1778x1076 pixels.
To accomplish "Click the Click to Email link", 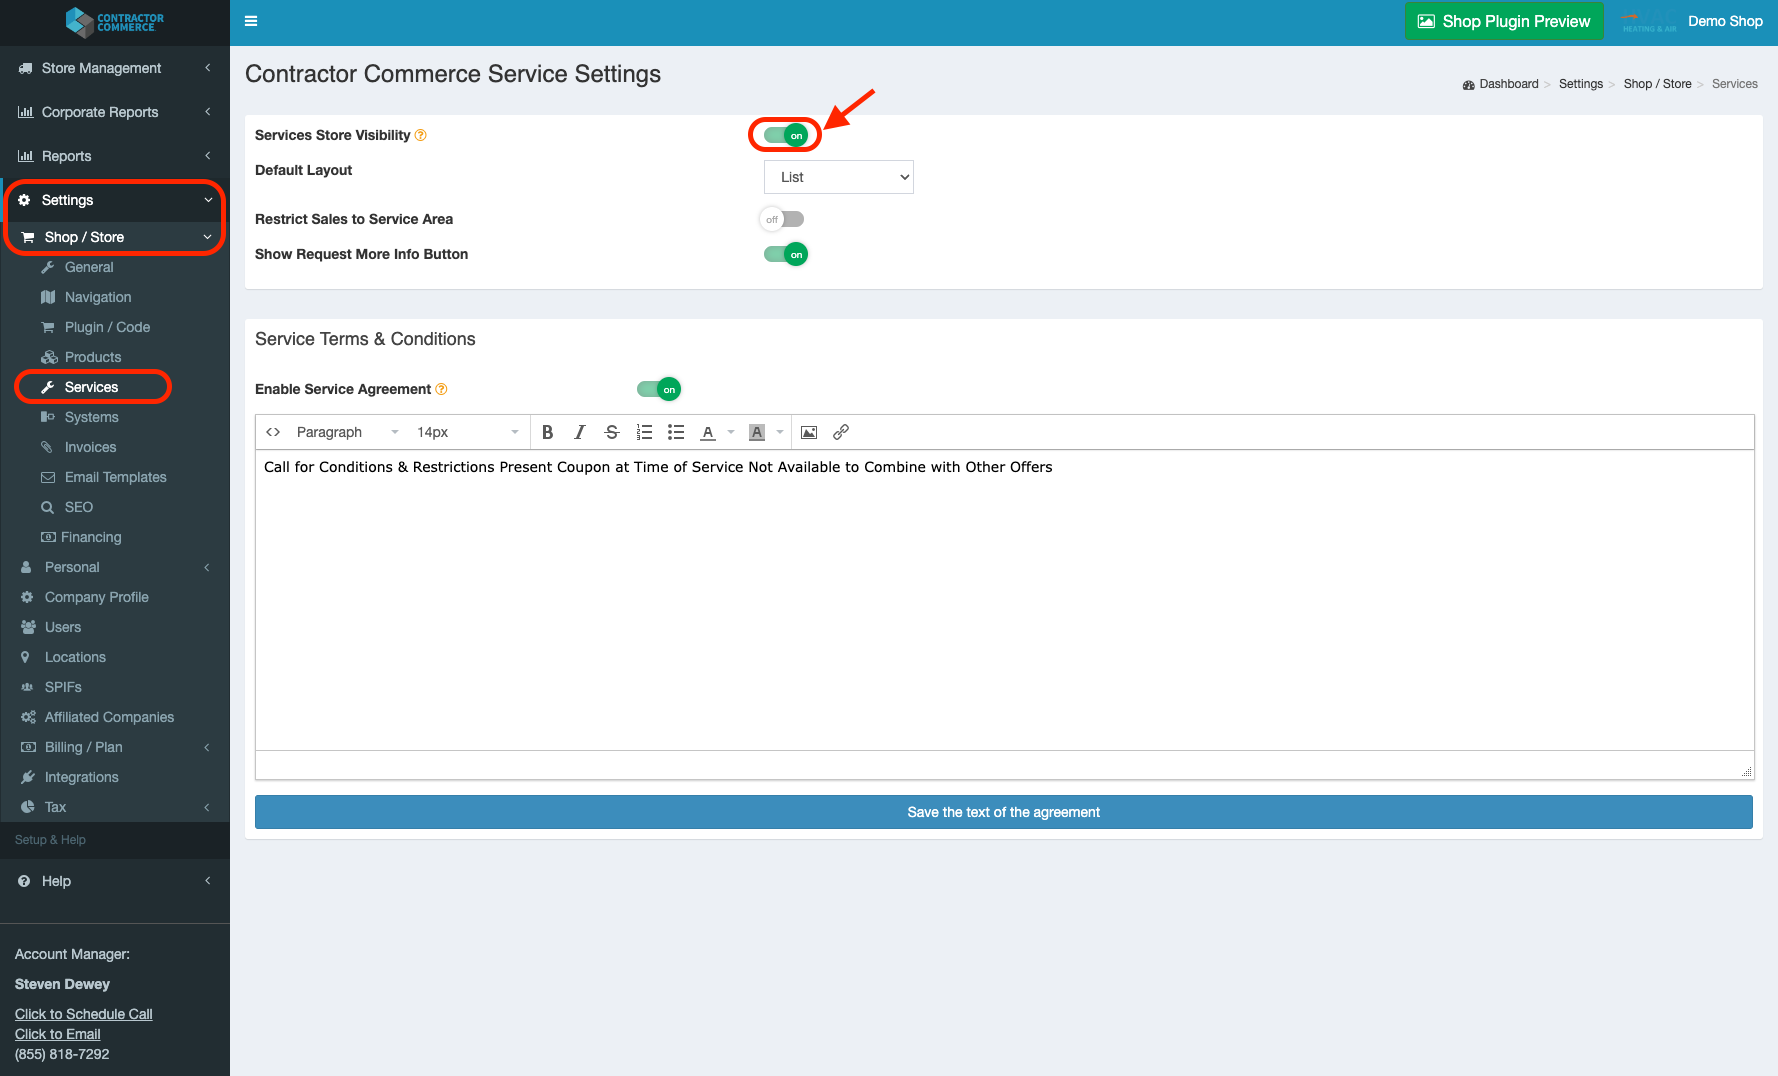I will click(58, 1034).
